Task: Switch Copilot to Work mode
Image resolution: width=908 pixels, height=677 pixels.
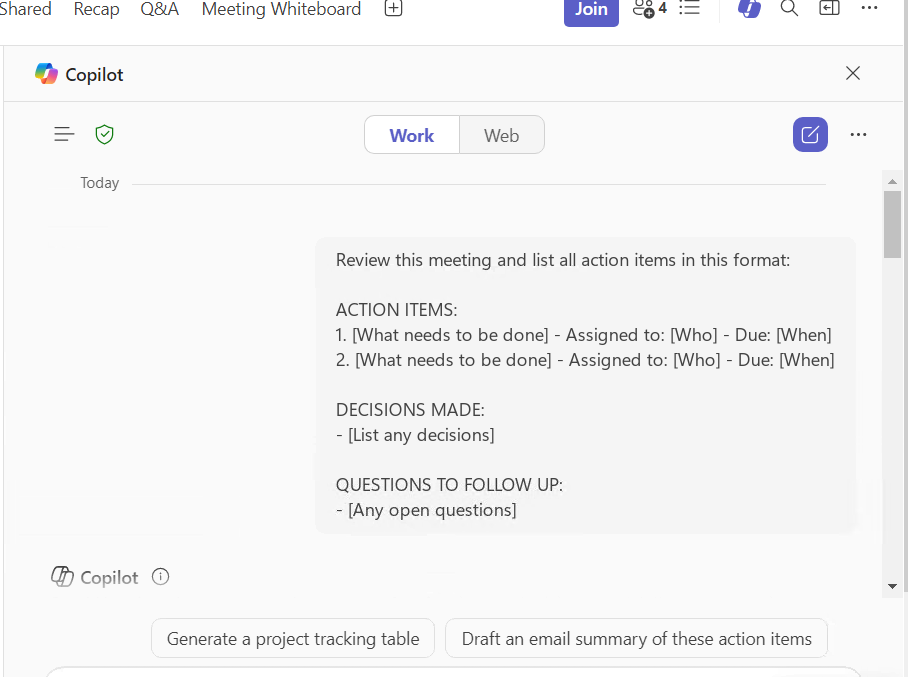Action: [x=412, y=135]
